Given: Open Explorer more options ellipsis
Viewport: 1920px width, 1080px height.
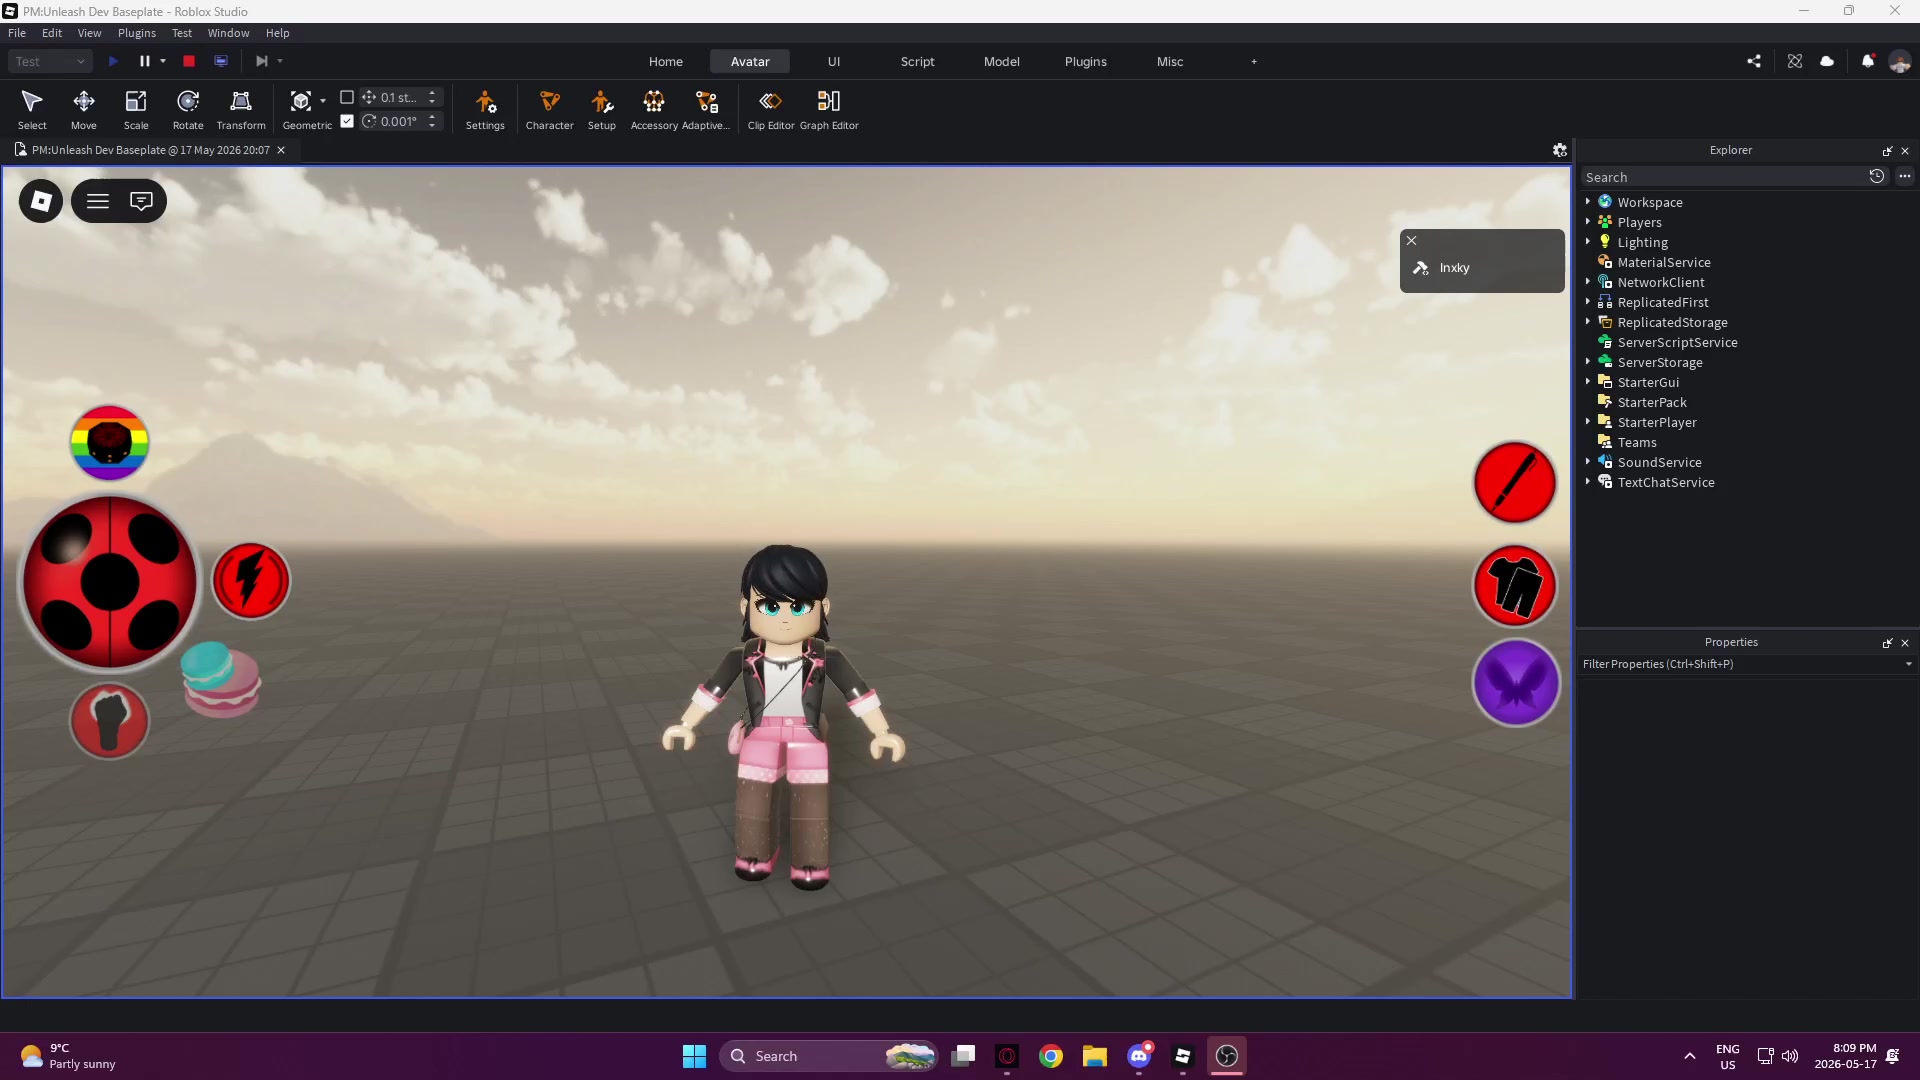Looking at the screenshot, I should click(x=1905, y=177).
